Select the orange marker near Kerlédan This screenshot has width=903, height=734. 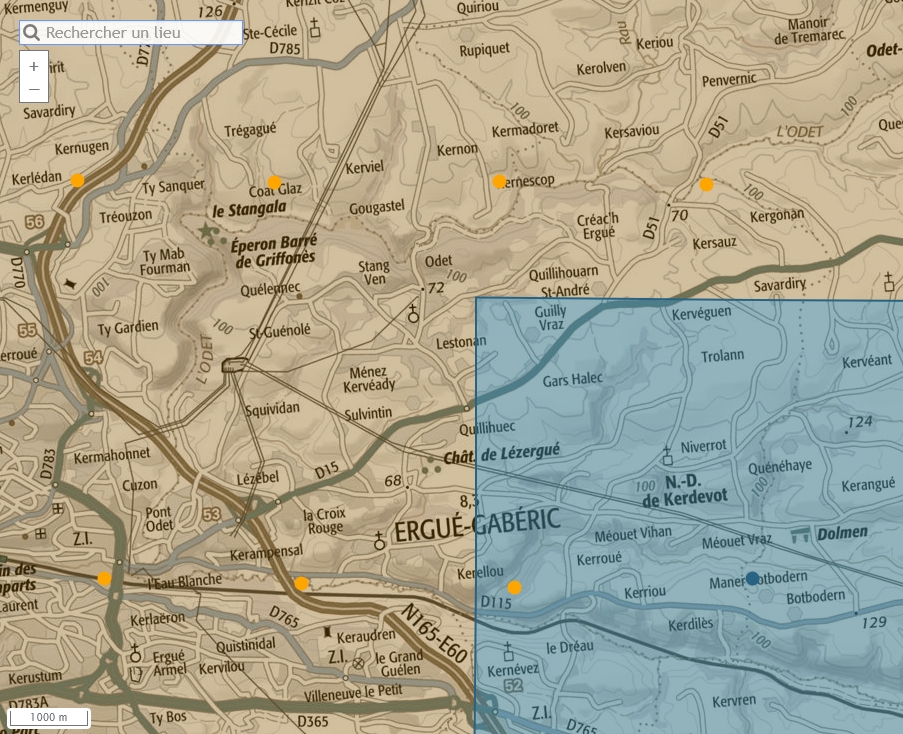pos(77,180)
